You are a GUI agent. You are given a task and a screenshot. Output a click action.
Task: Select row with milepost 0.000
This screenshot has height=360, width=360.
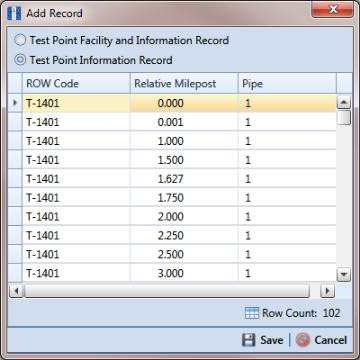(172, 103)
